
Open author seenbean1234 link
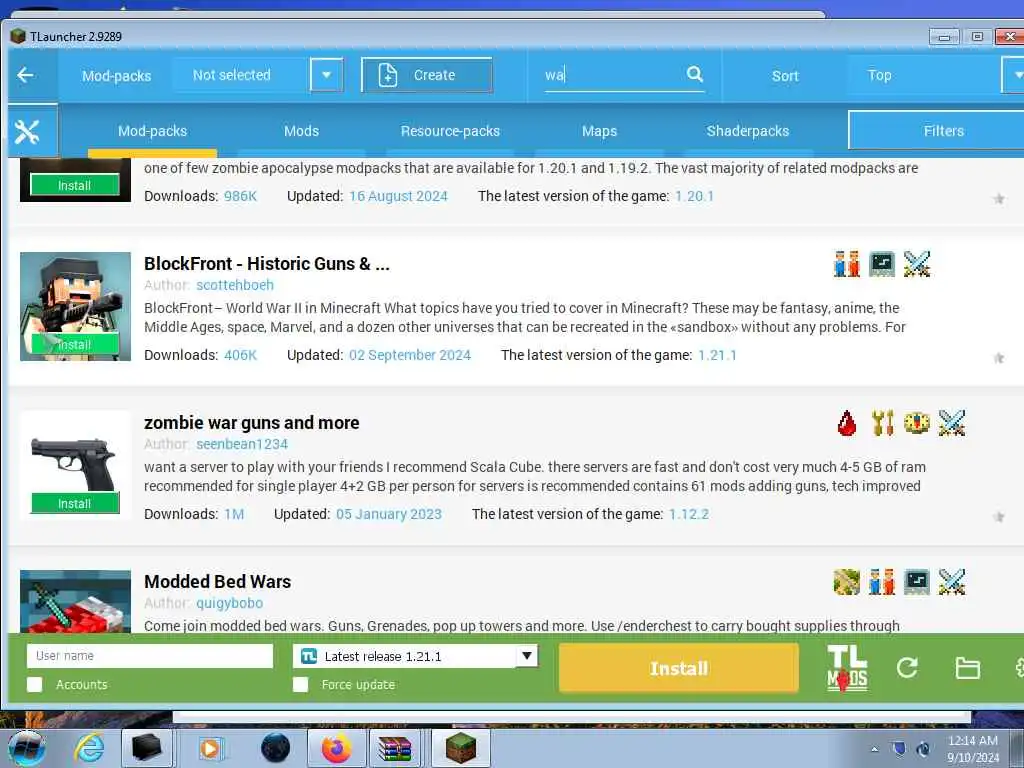click(x=242, y=444)
